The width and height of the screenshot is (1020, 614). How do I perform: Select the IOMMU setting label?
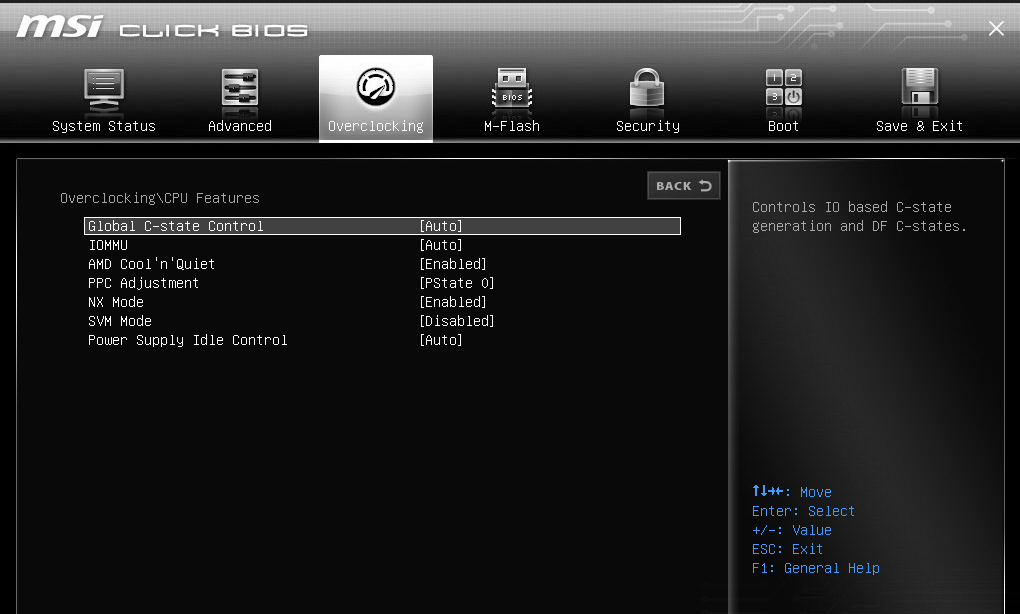click(108, 245)
